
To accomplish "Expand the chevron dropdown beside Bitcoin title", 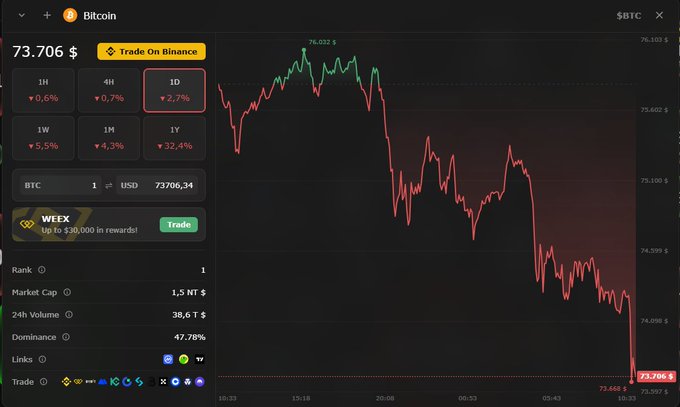I will point(21,15).
